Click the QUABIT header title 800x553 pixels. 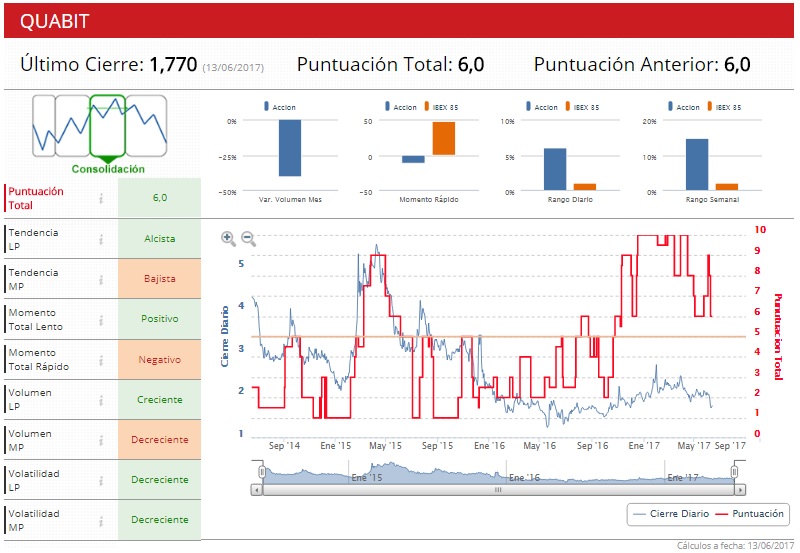(55, 21)
